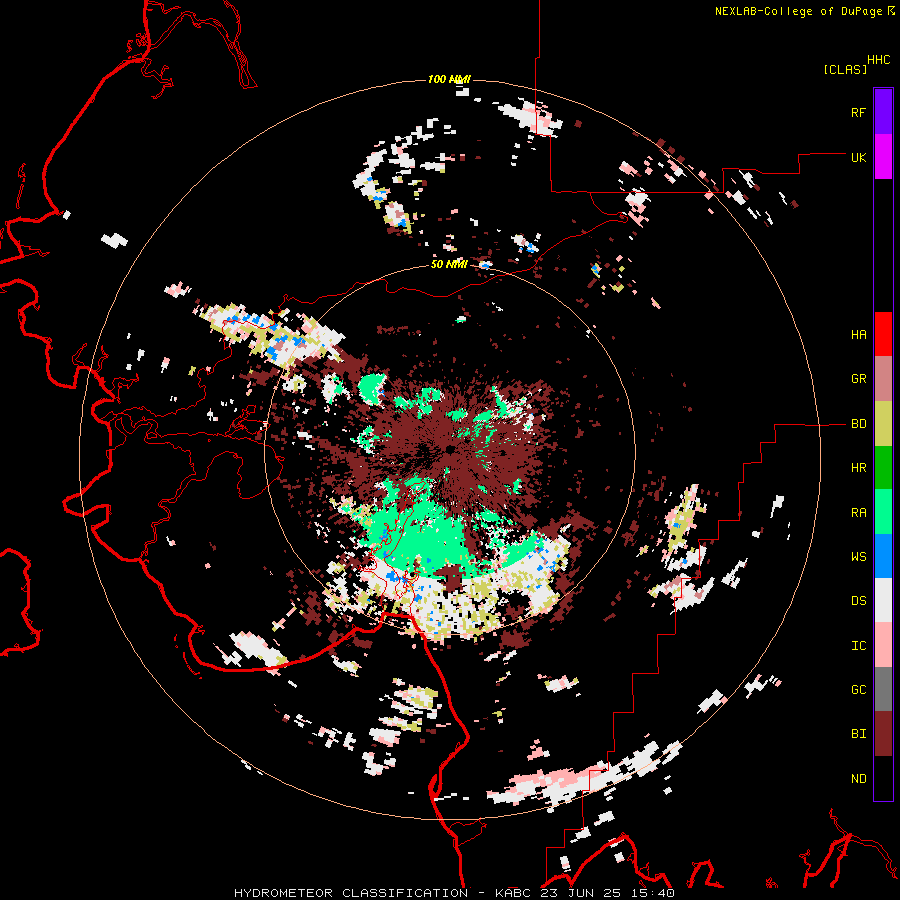Click the GC gray legend swatch
This screenshot has width=900, height=900.
(883, 689)
